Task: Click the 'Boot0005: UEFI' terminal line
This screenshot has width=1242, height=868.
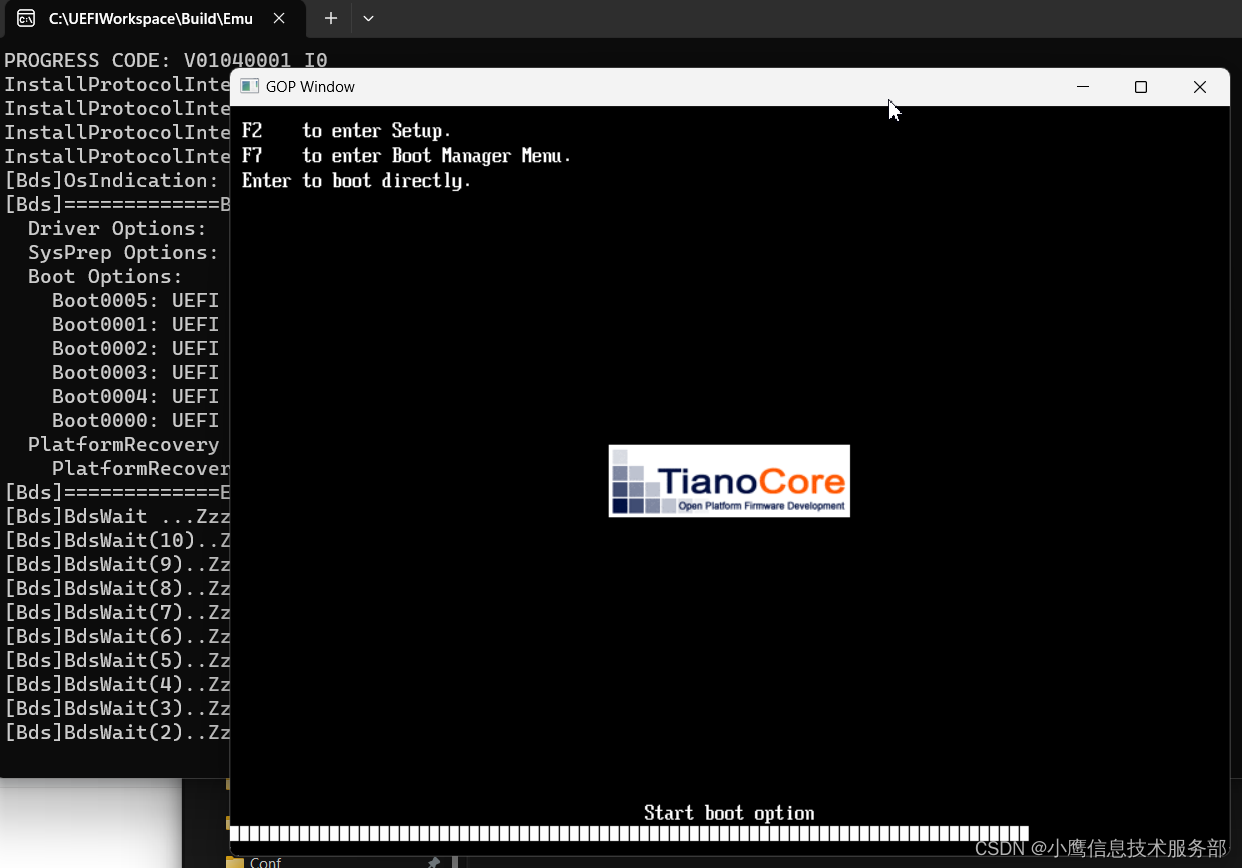Action: click(x=135, y=300)
